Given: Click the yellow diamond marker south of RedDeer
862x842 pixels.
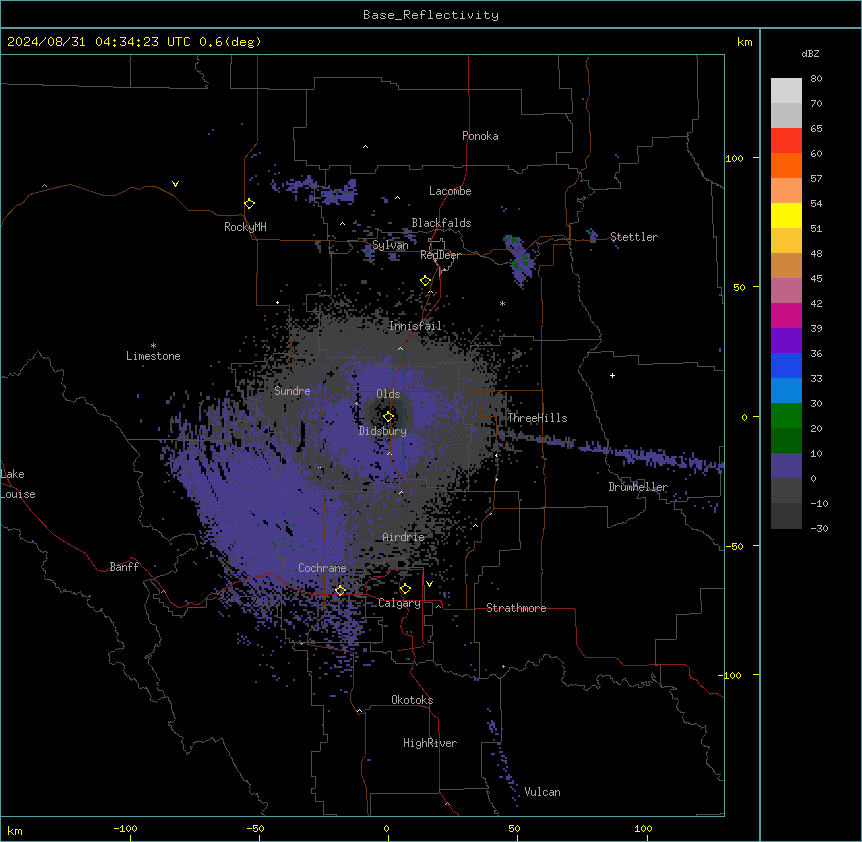Looking at the screenshot, I should tap(426, 281).
